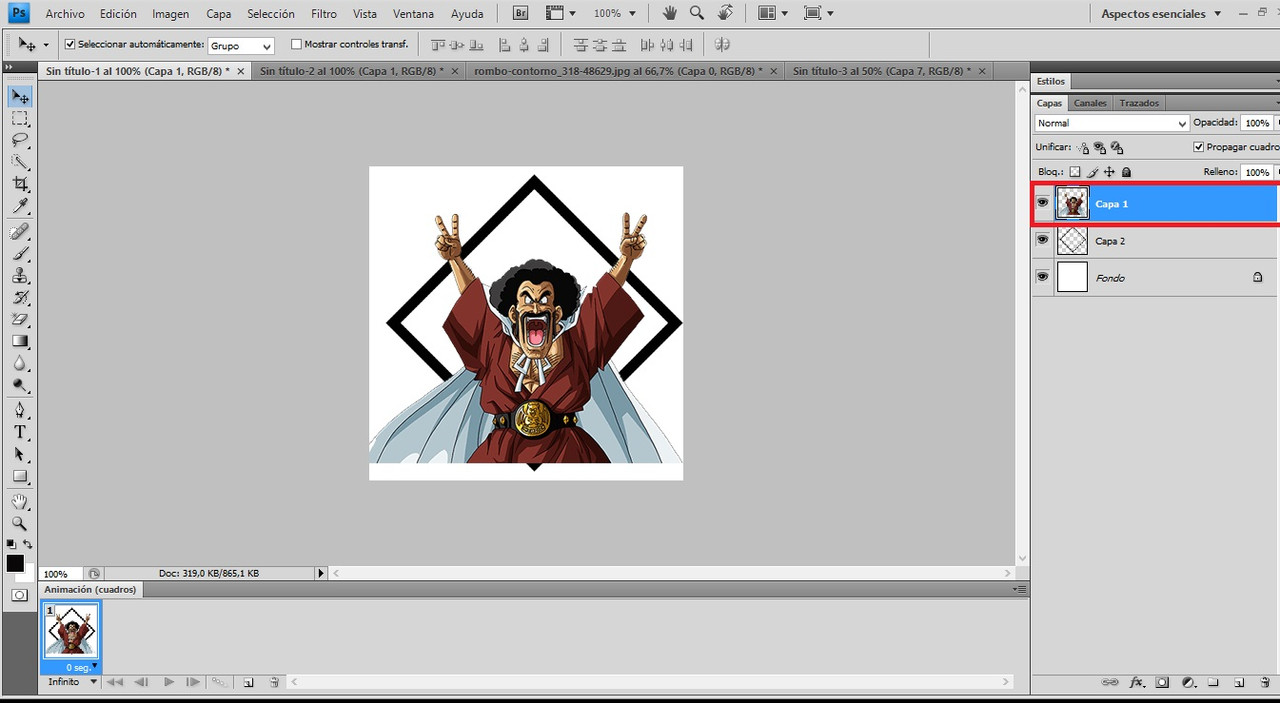Open the Capa menu

tap(219, 14)
